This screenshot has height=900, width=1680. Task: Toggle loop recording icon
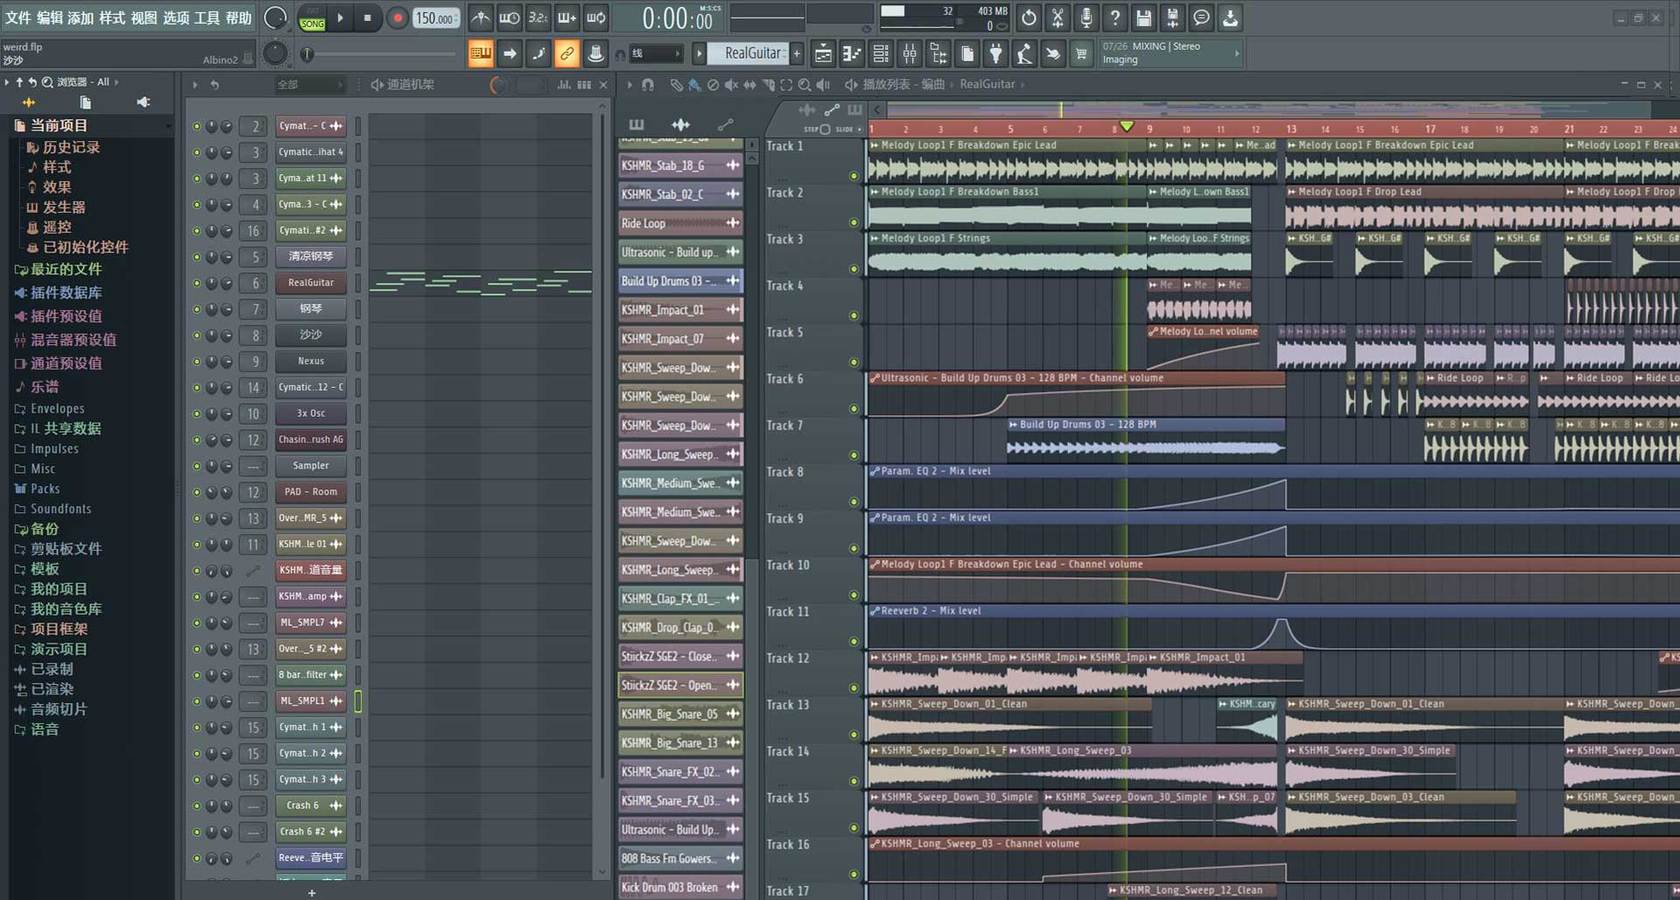[x=596, y=17]
